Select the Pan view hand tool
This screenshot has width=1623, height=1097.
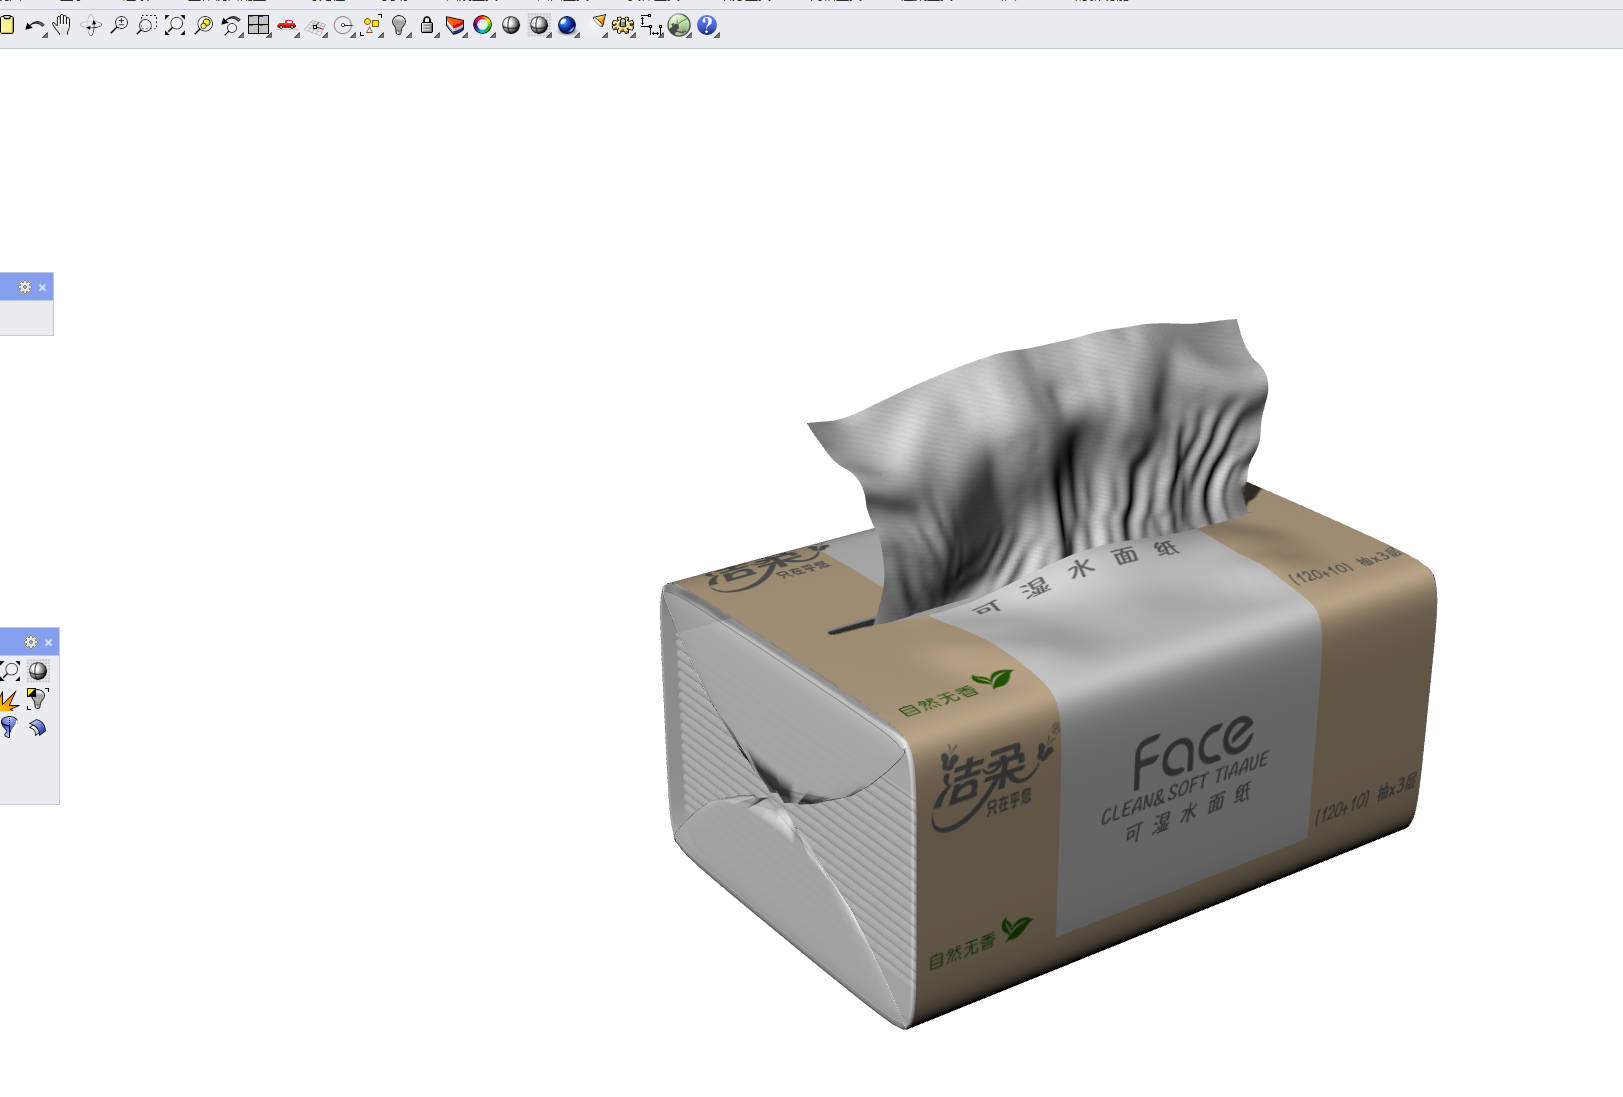pyautogui.click(x=62, y=25)
